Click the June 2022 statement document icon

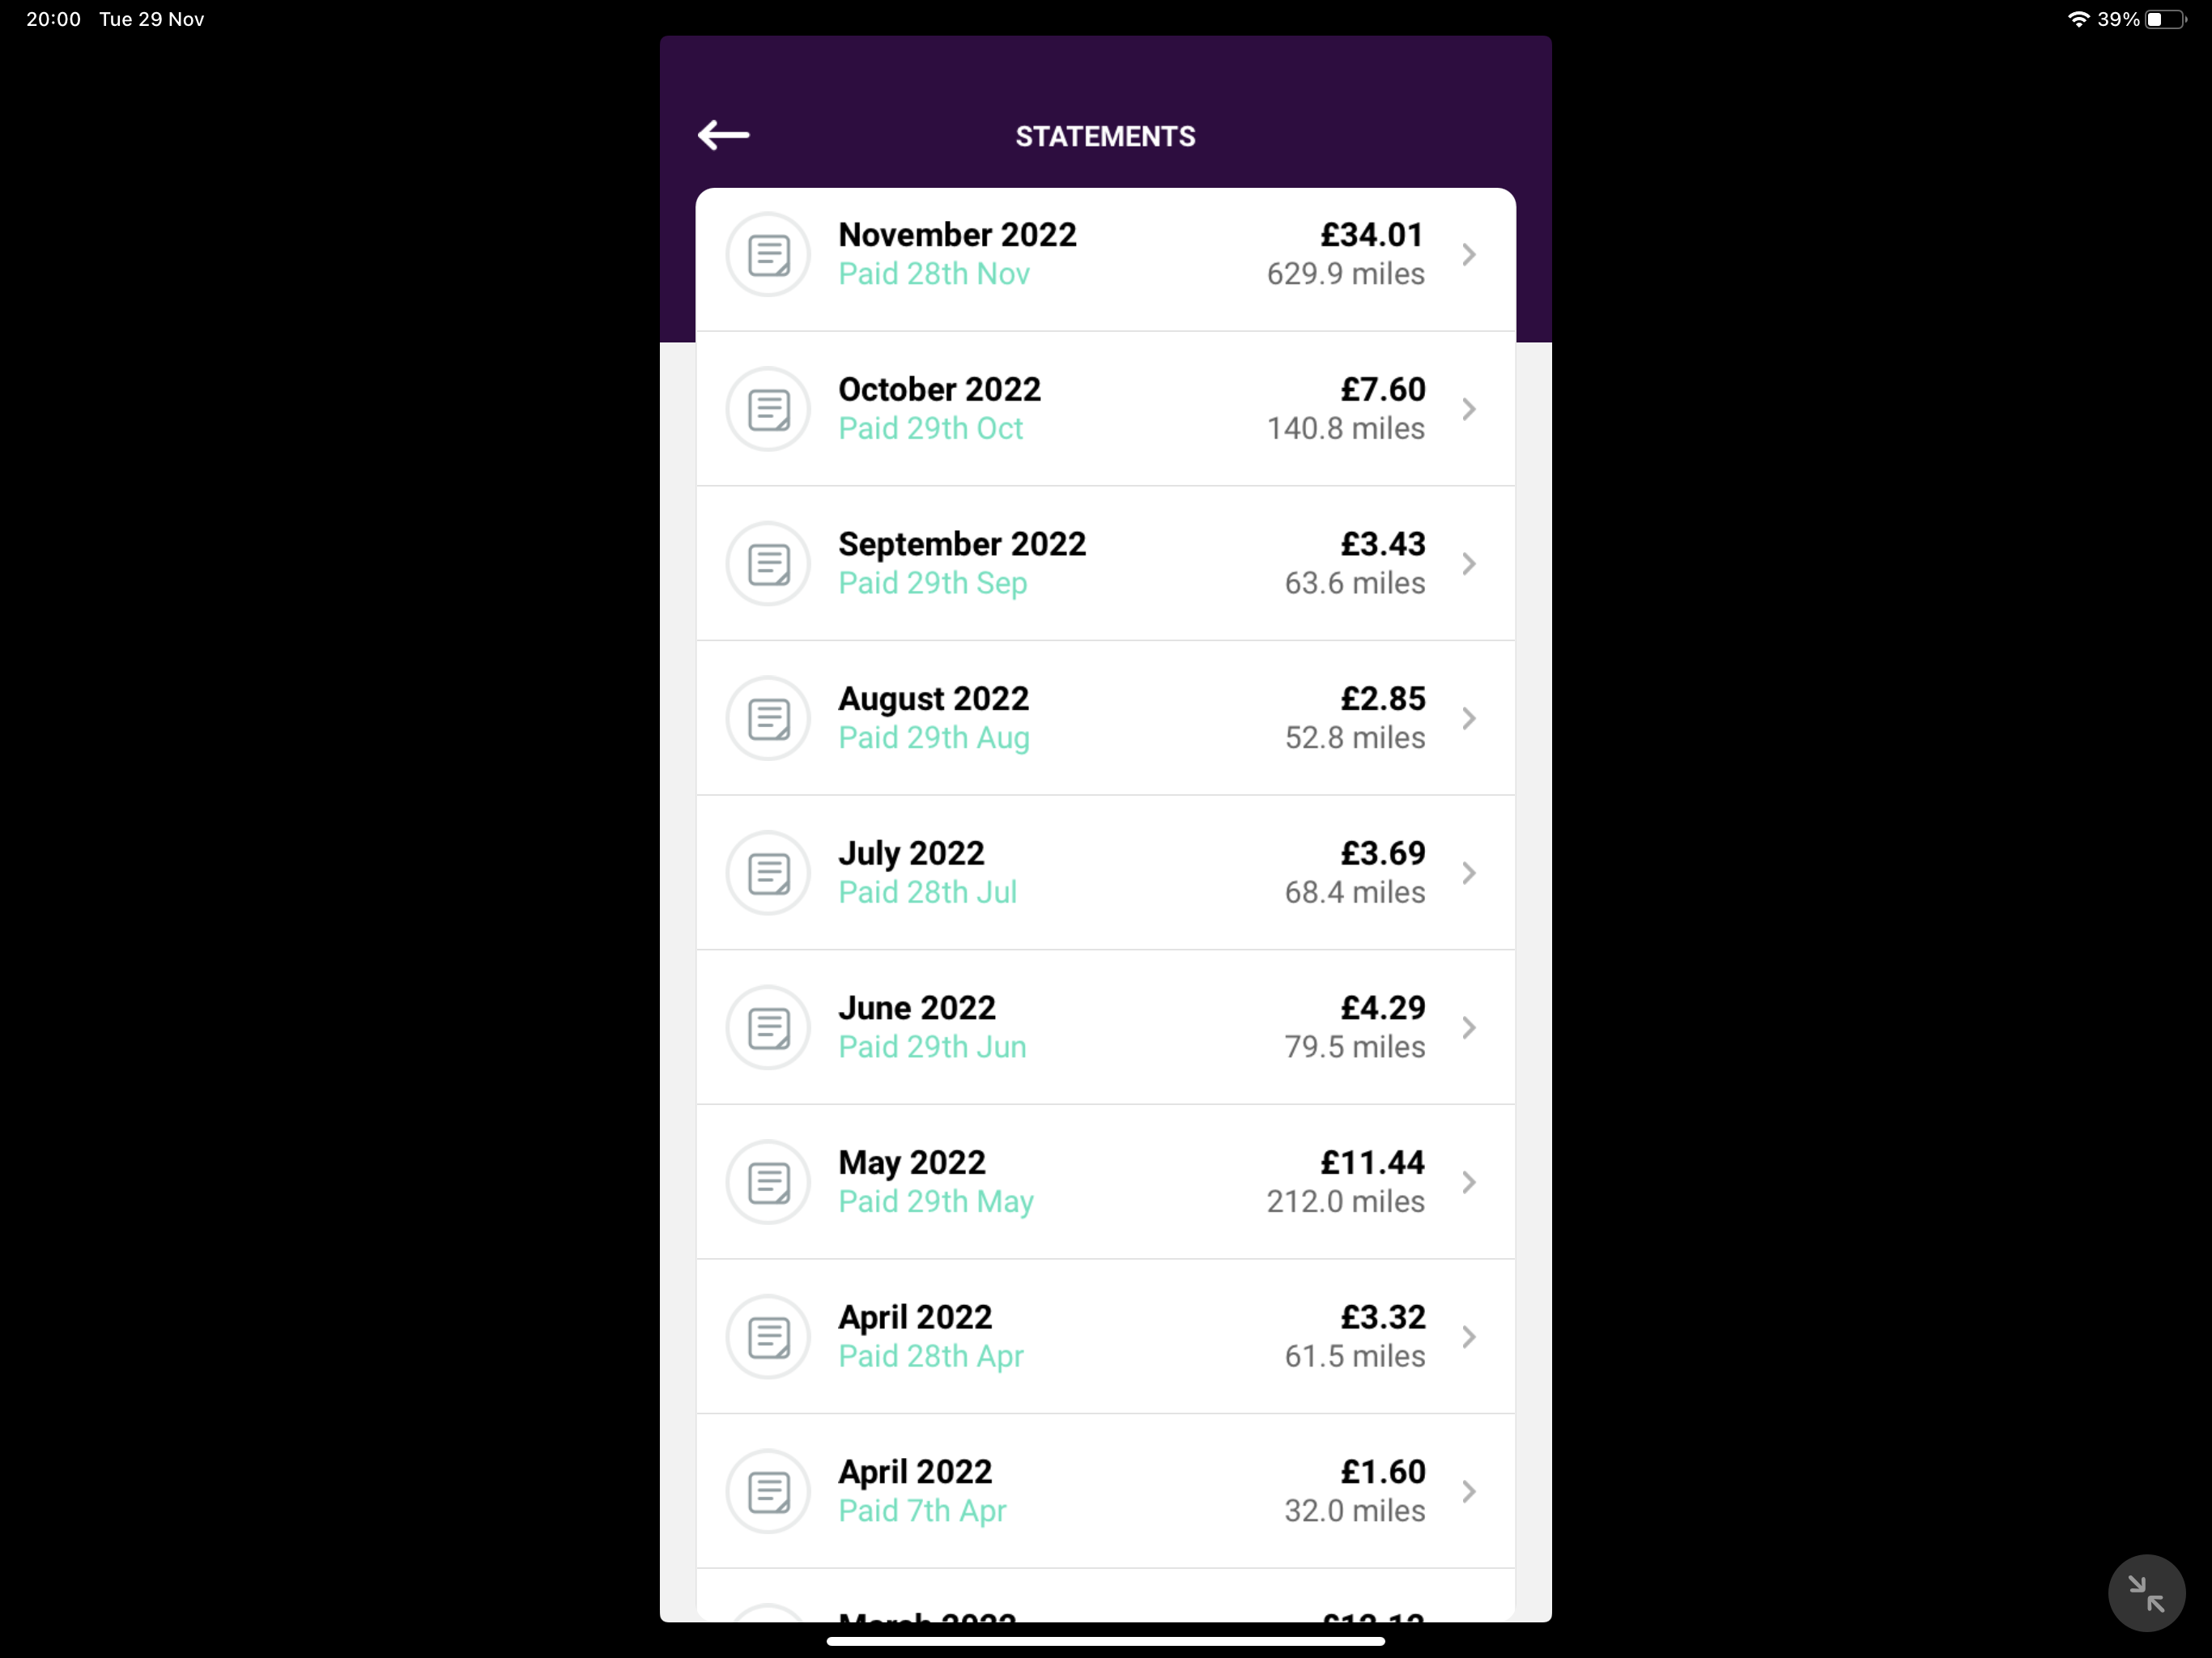point(768,1028)
